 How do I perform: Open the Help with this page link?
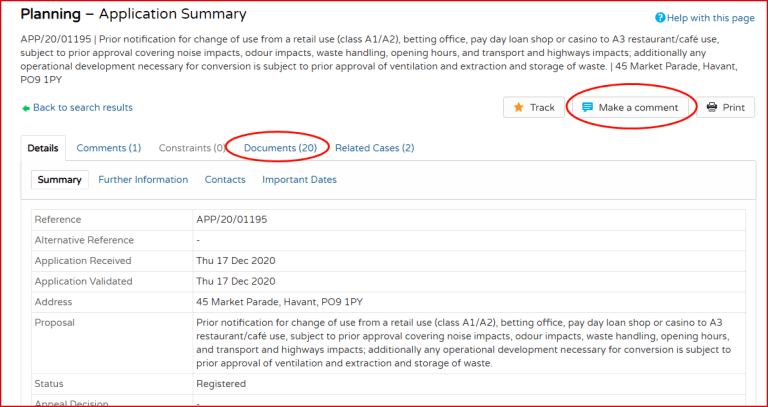[x=711, y=19]
